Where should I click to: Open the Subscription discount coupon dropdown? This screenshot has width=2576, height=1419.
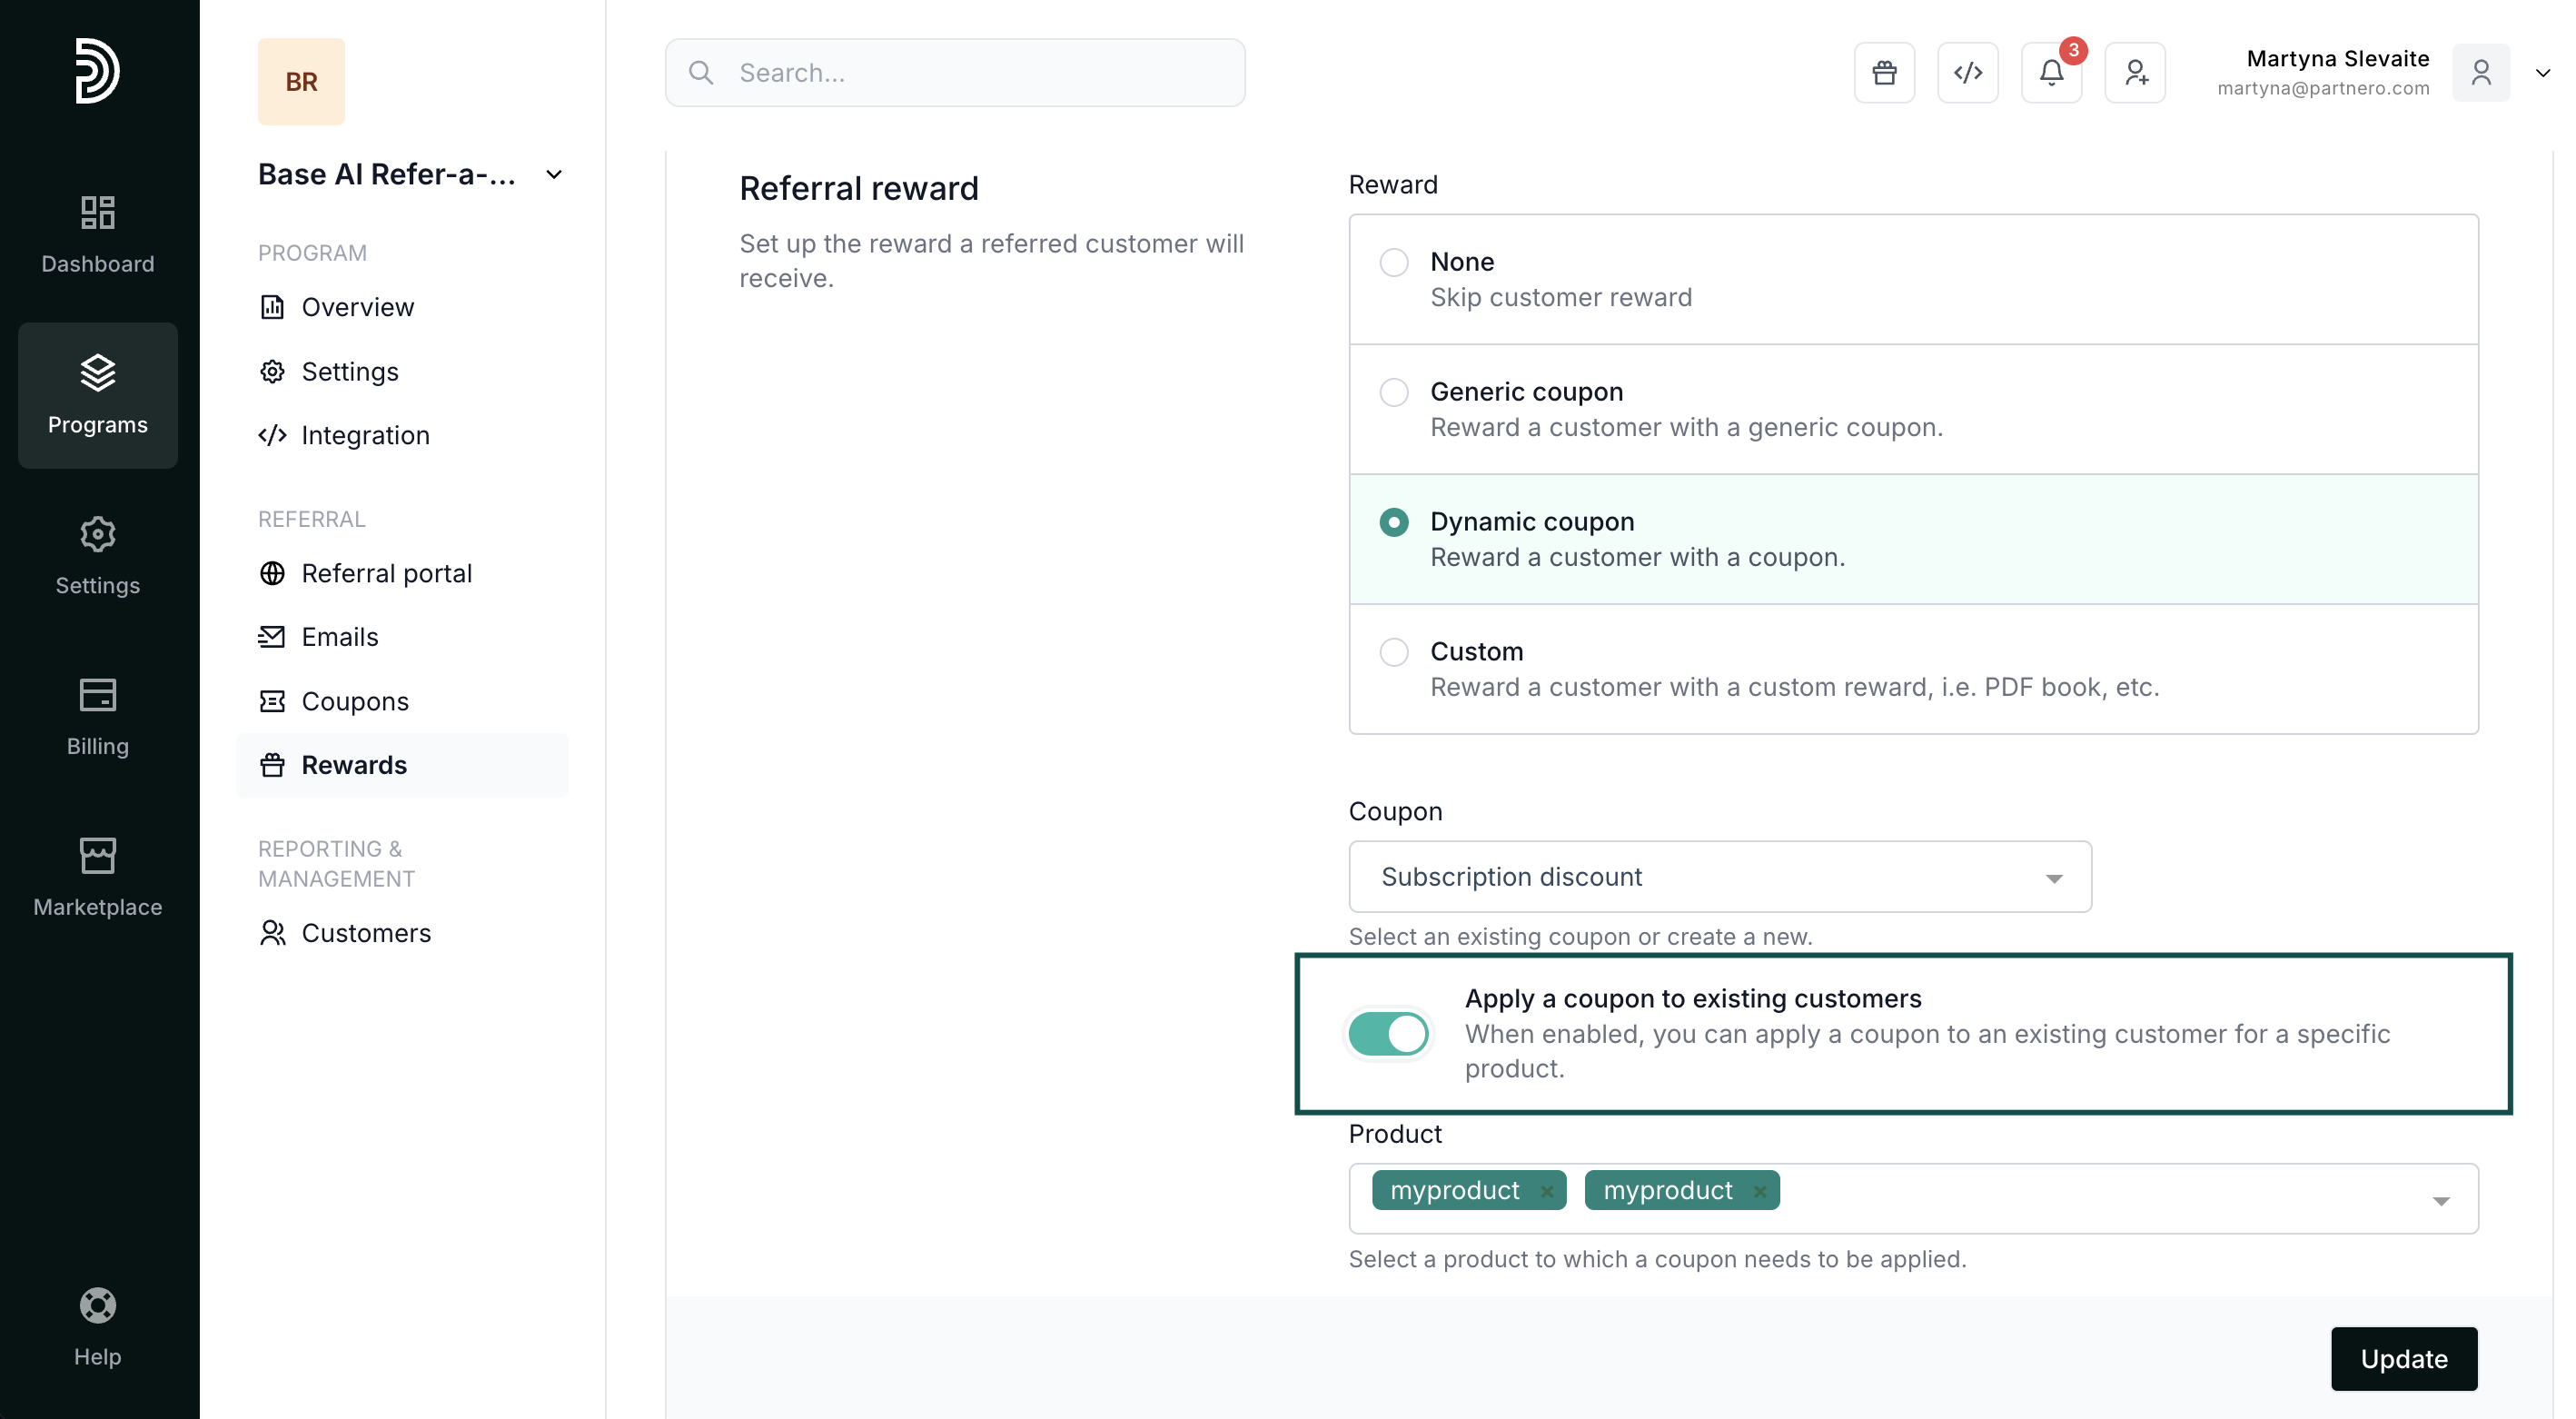click(1719, 877)
